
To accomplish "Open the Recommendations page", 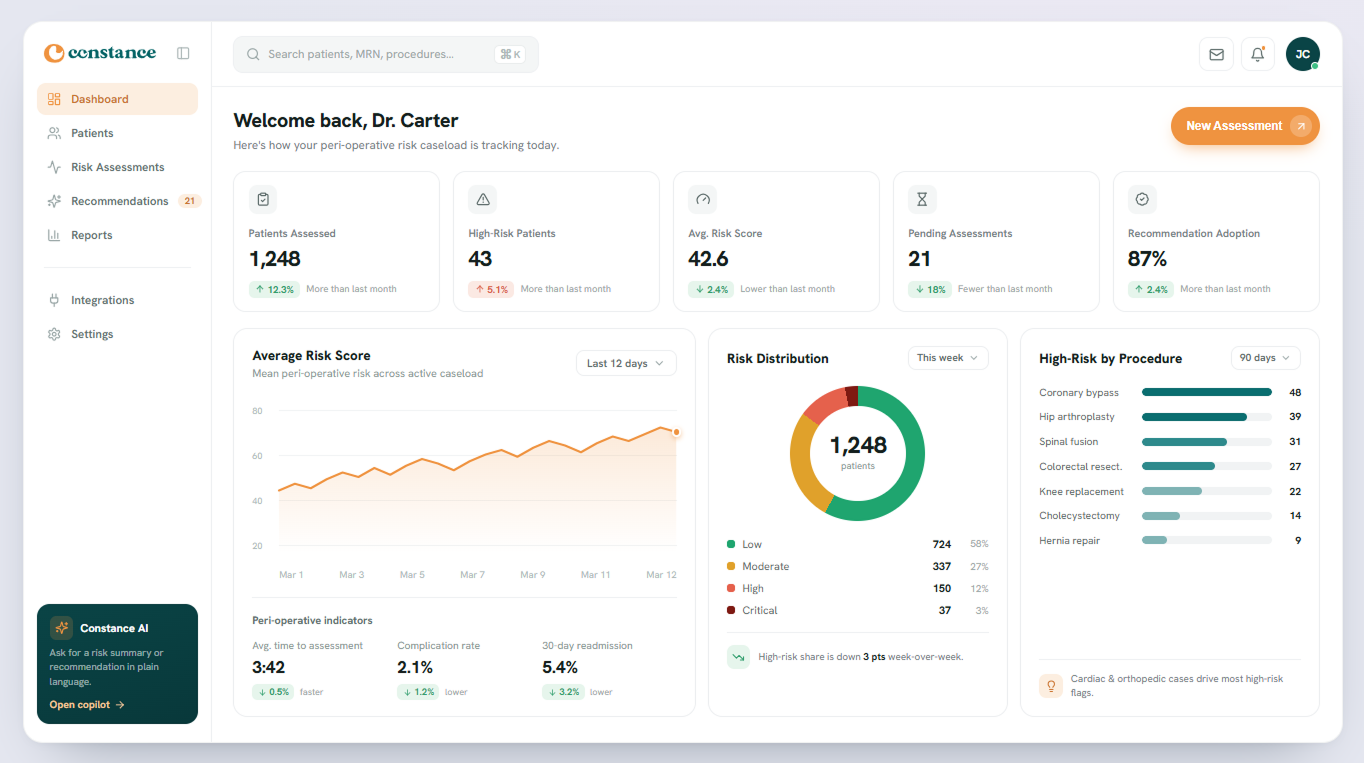I will 117,201.
